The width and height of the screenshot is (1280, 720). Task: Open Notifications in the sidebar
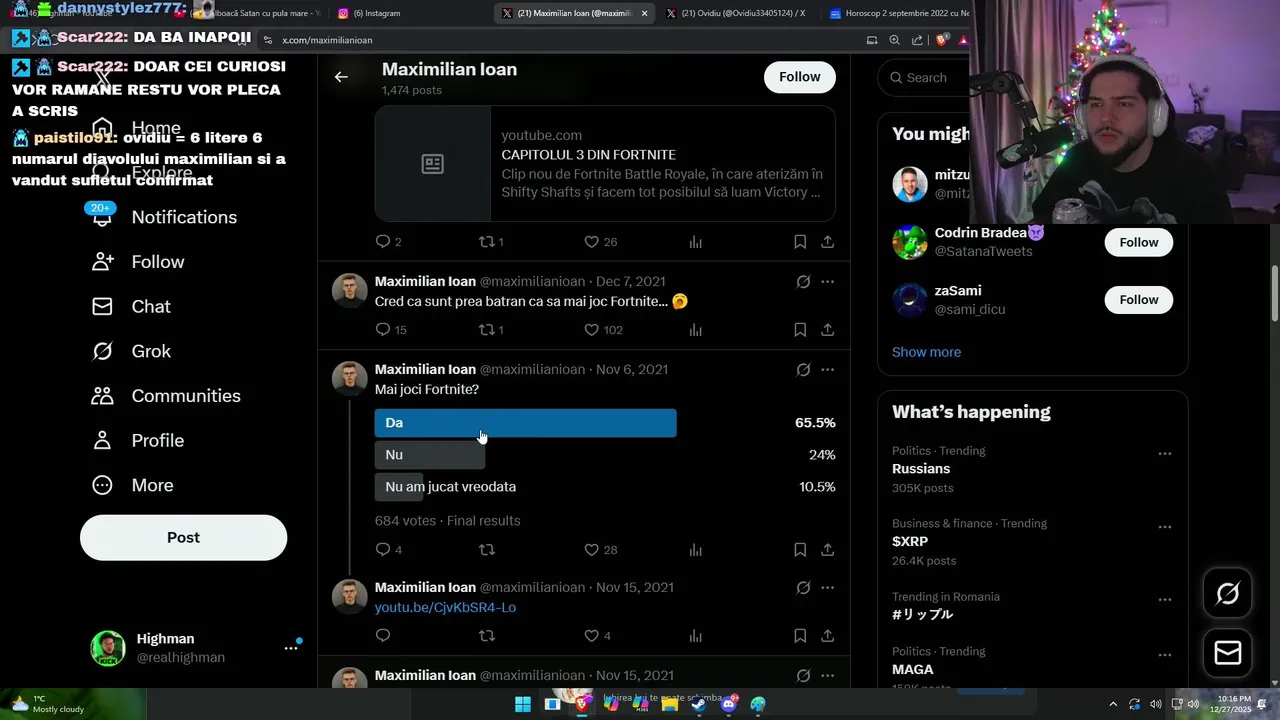(164, 217)
